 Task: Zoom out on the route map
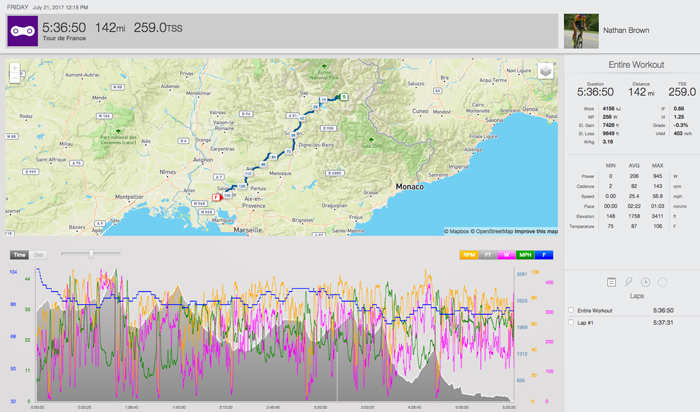coord(15,78)
